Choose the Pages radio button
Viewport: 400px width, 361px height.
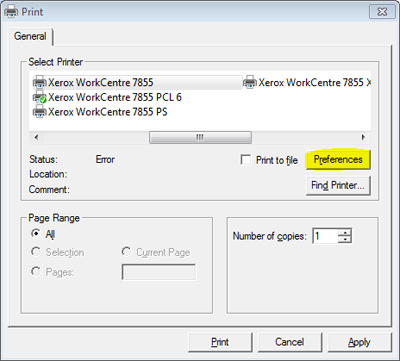point(36,271)
